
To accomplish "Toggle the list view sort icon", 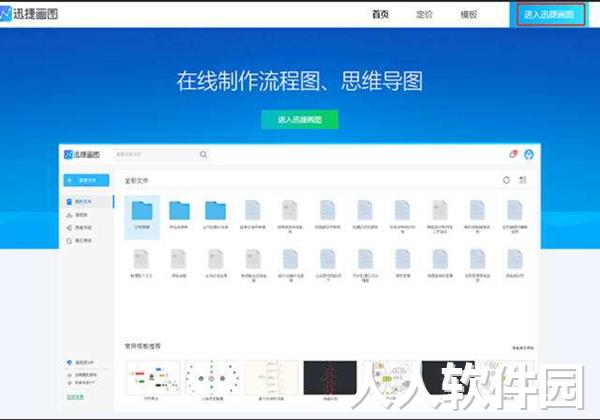I will click(x=523, y=180).
